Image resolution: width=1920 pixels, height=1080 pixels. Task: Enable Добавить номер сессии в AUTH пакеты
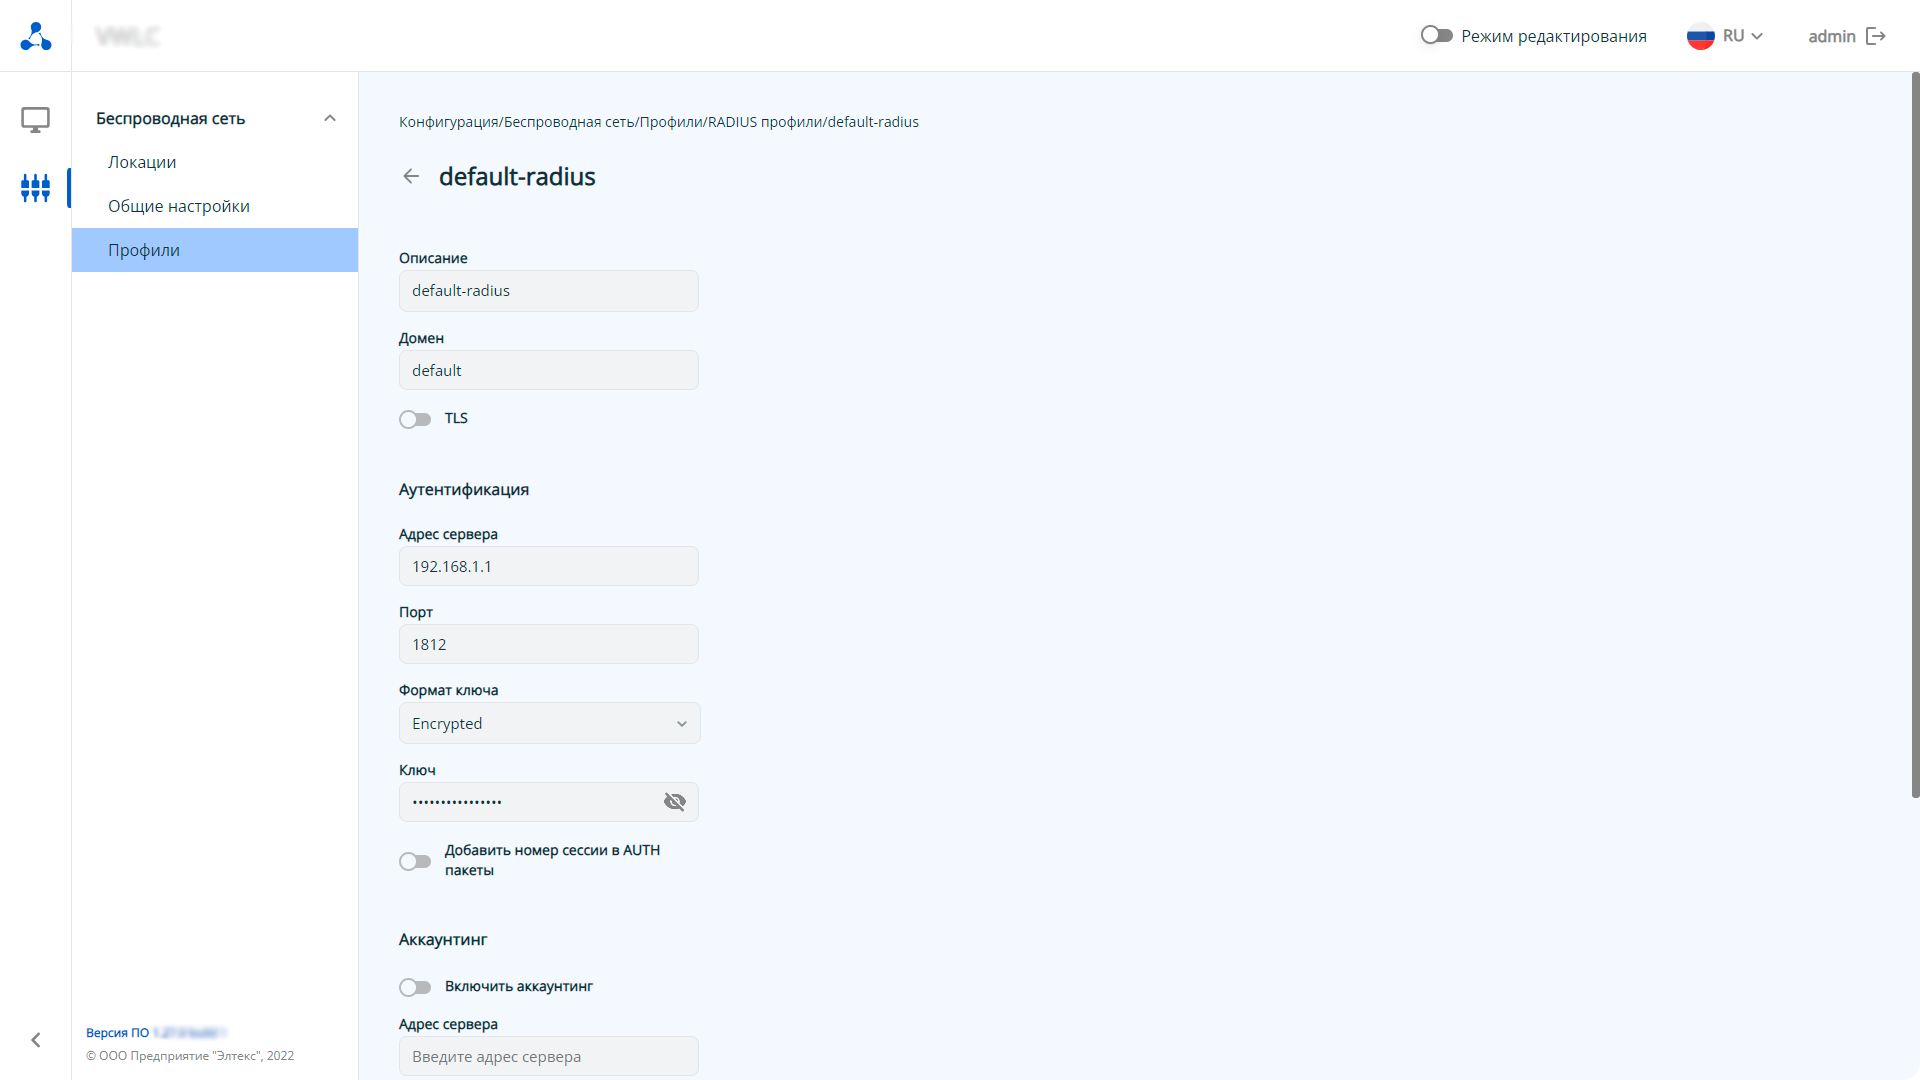tap(415, 861)
